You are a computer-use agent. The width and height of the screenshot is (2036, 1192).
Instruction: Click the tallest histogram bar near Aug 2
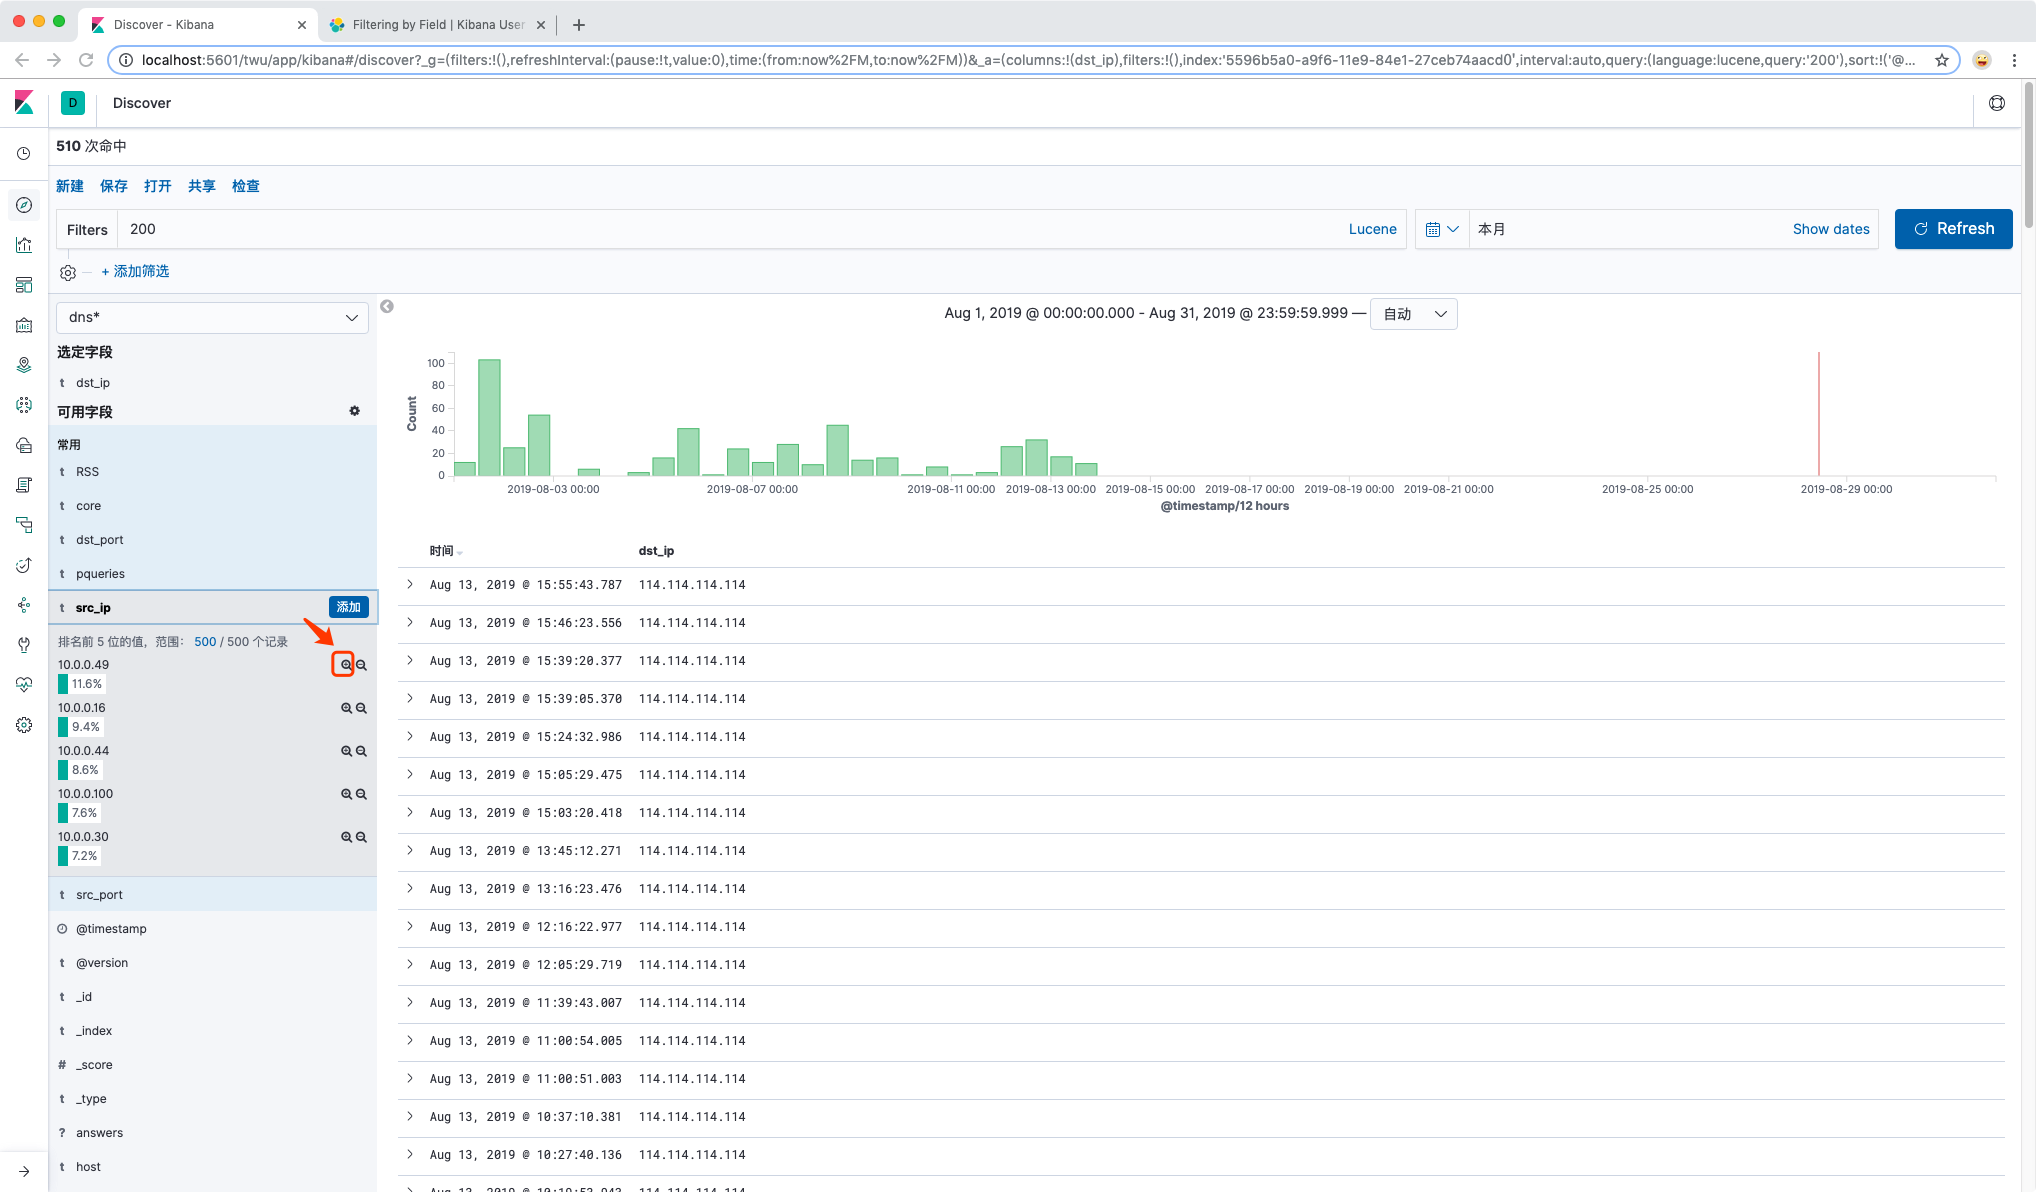489,417
